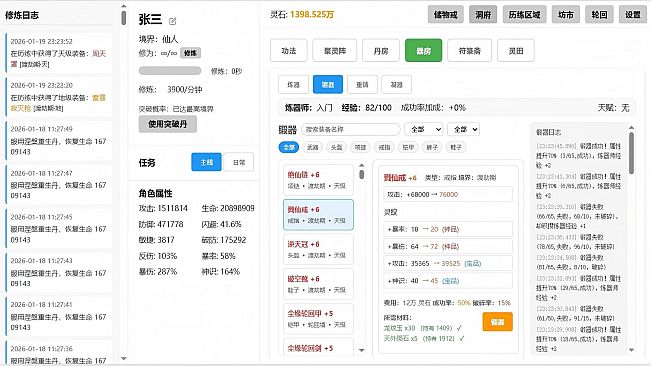Screen dimensions: 651x366
Task: Open the 洞府 page in top navigation
Action: [483, 15]
